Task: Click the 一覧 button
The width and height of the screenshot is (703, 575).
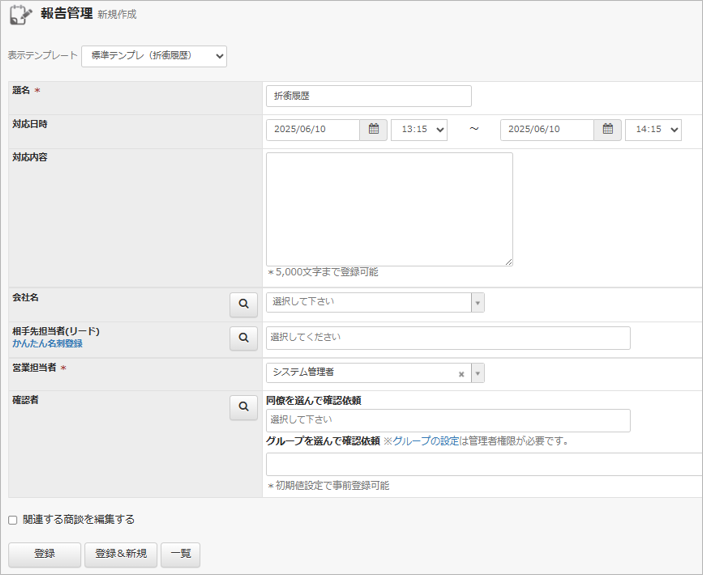Action: [181, 554]
